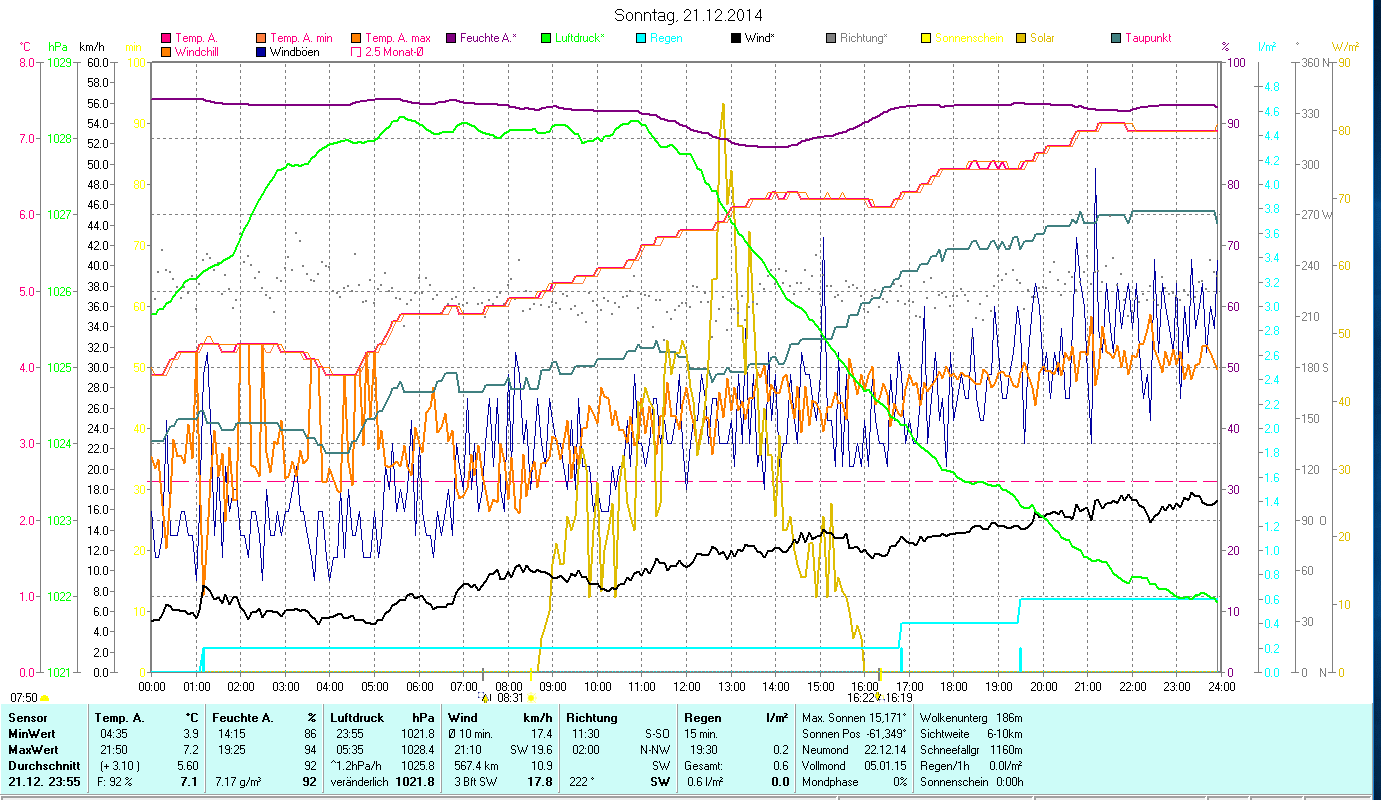
Task: Click the chart title 'Sonntag, 21.12.2014'
Action: point(690,15)
